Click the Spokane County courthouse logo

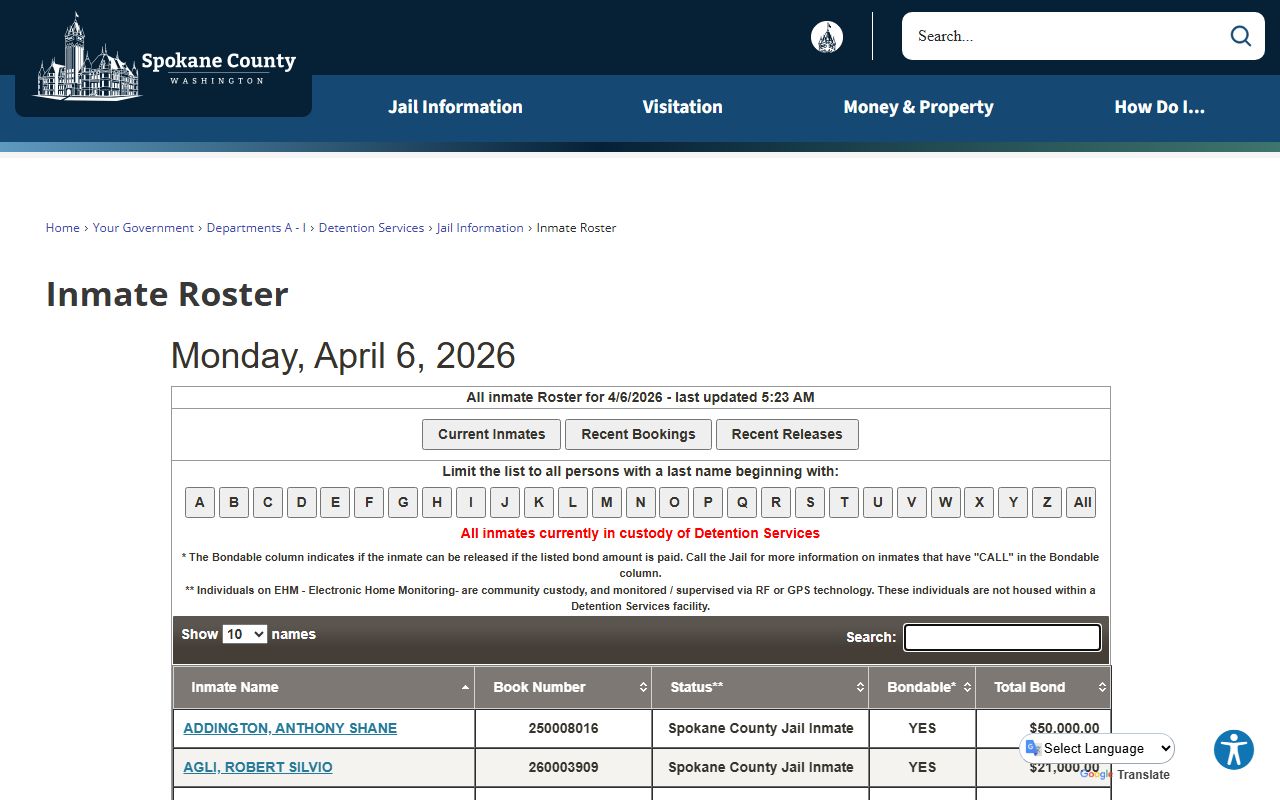point(165,60)
